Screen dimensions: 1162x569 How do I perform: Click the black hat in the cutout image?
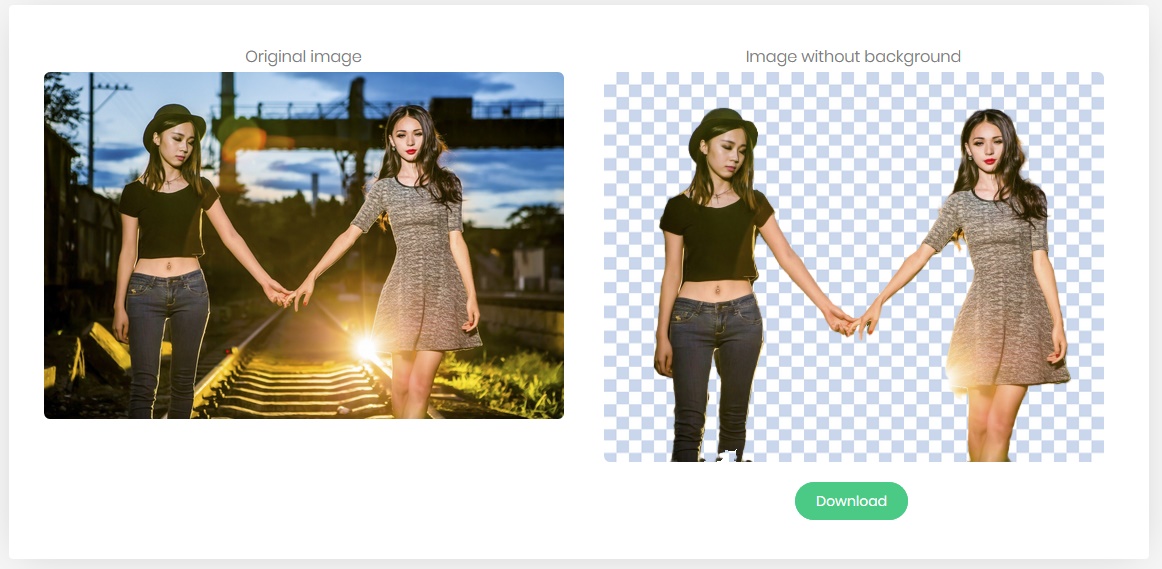click(x=722, y=130)
